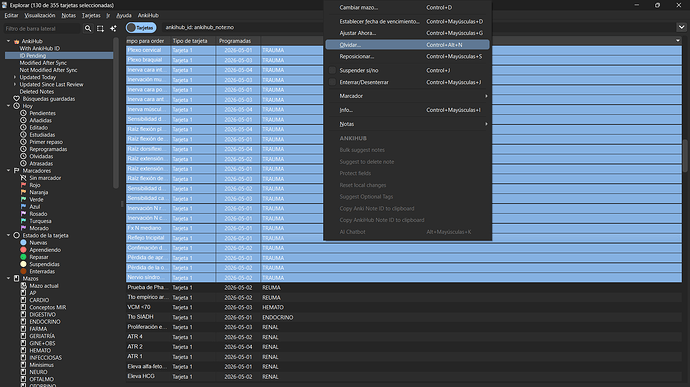Click the sidebar search magnifier icon
Viewport: 690px width, 387px height.
point(88,28)
